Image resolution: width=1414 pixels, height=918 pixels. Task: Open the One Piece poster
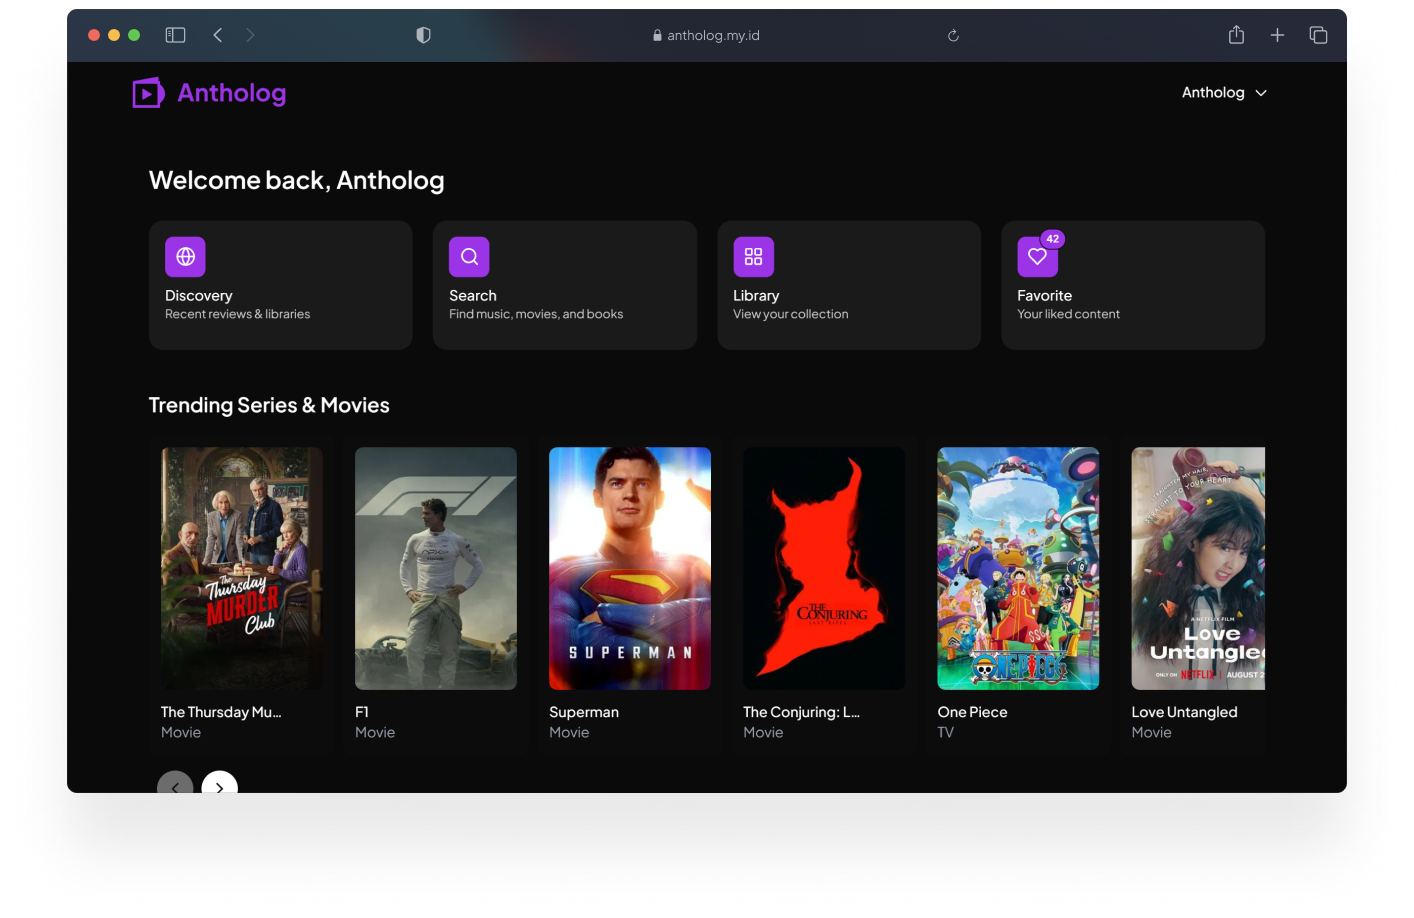tap(1018, 568)
